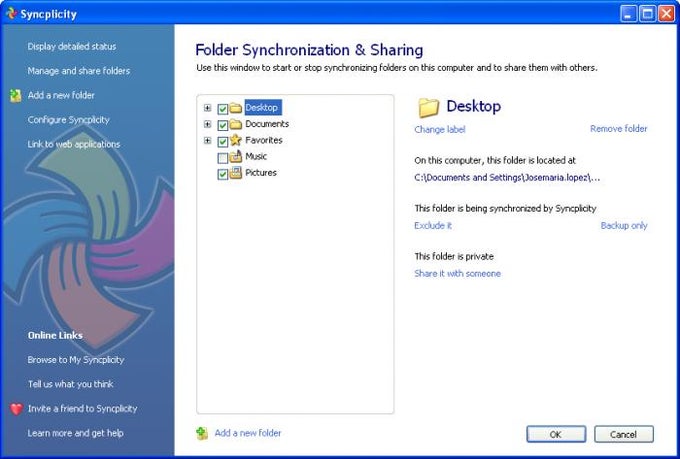Select the Documents label in folder tree
The width and height of the screenshot is (680, 459).
(x=267, y=124)
